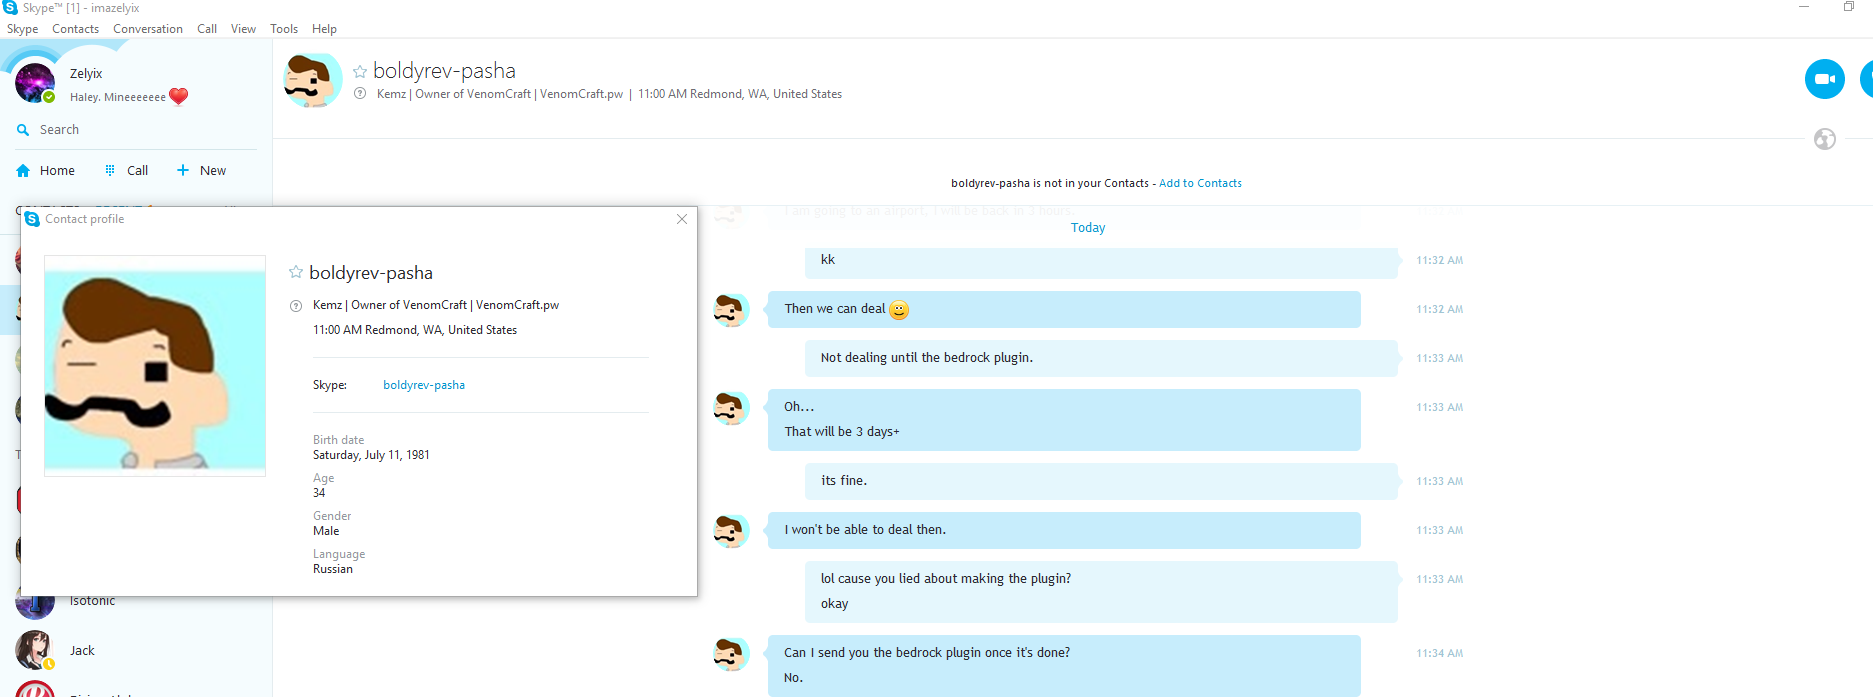Click the sender avatar next to "I won't be able to deal then."
The height and width of the screenshot is (697, 1873).
point(731,530)
